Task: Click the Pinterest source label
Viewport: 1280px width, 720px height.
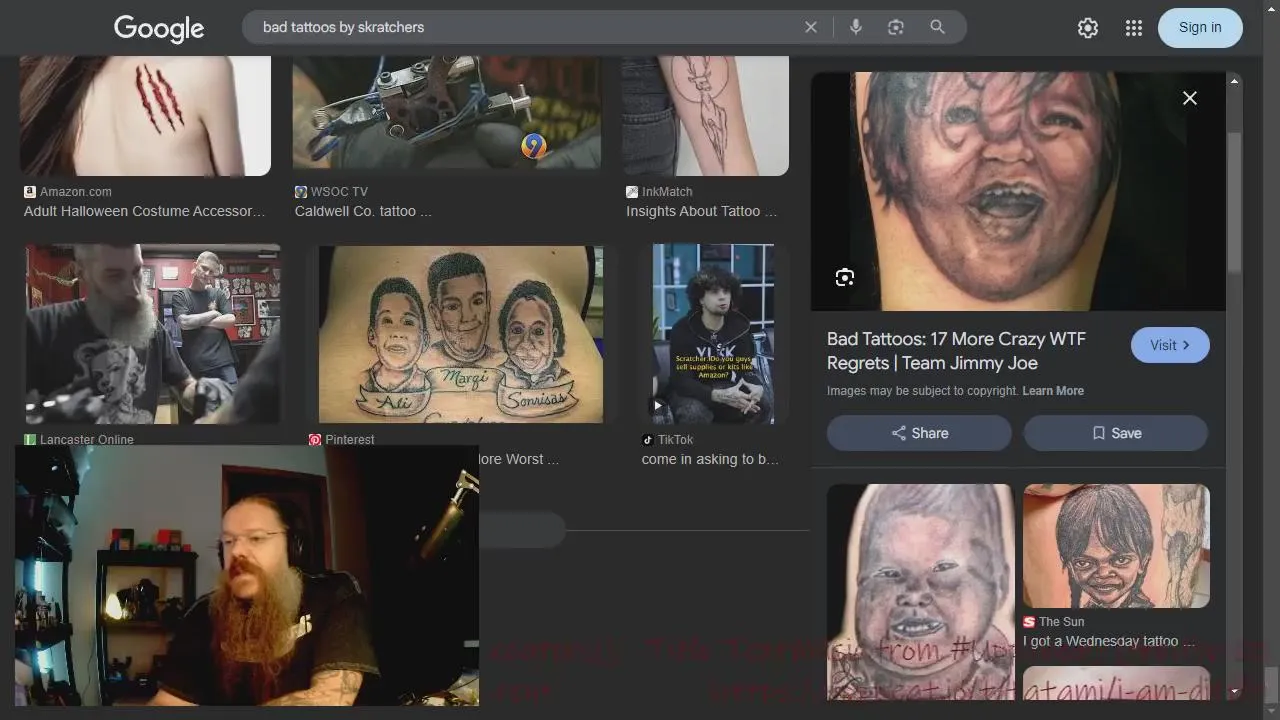Action: [x=342, y=440]
